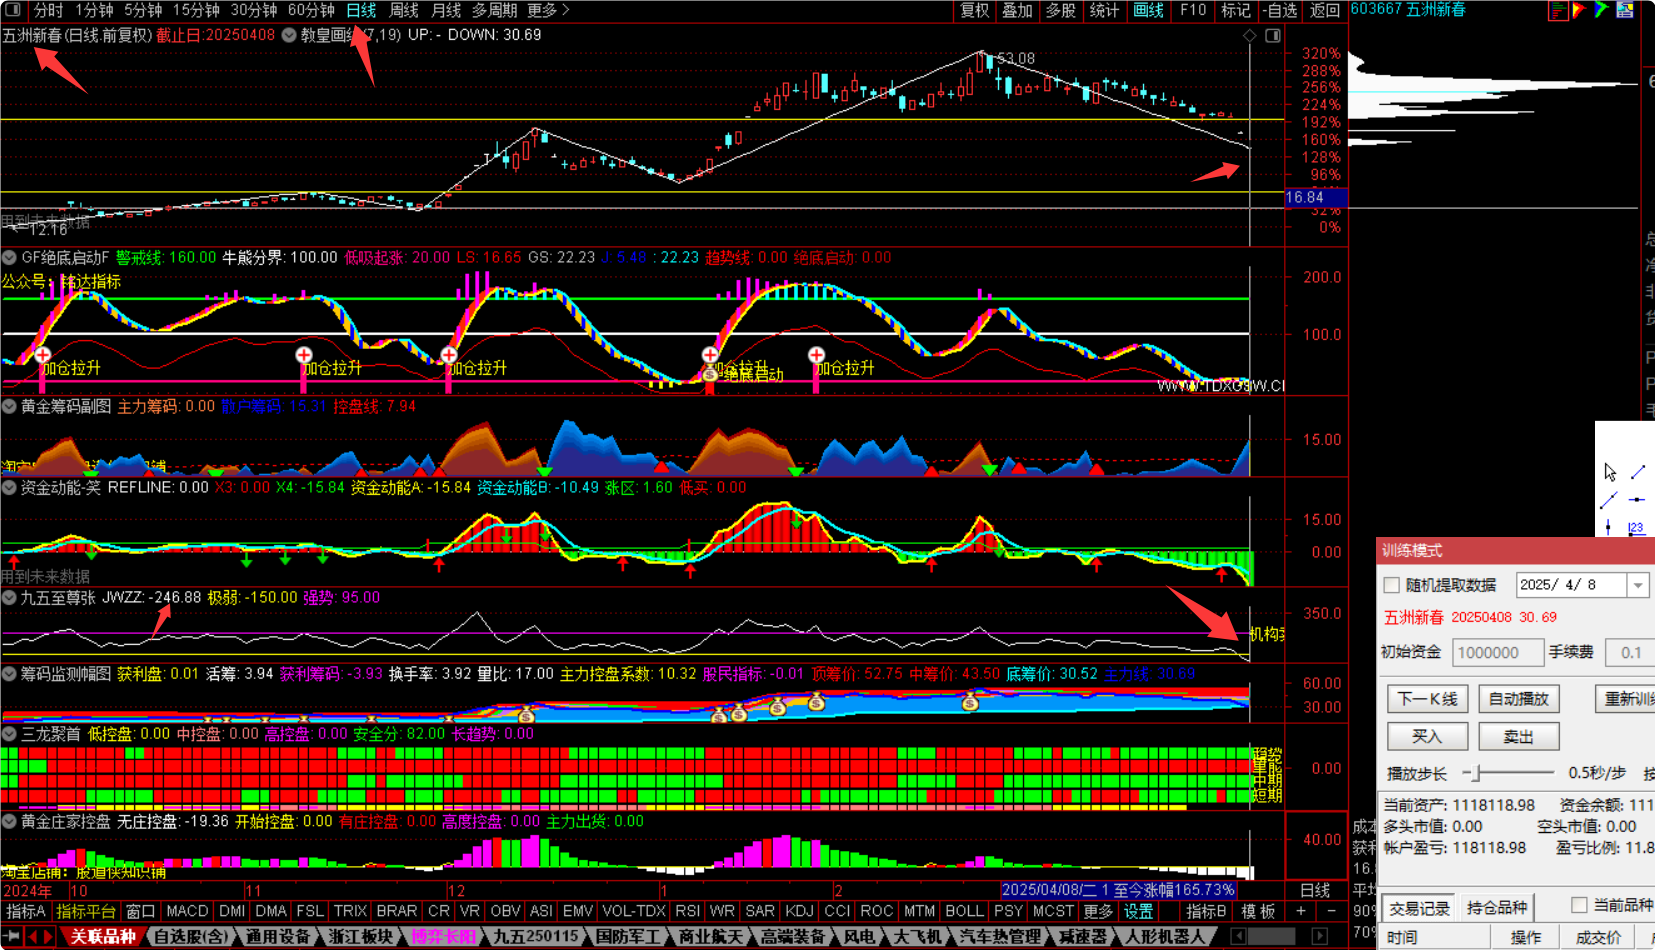
Task: Click the red-yellow arrow icon in the top-right panel
Action: pos(1579,10)
